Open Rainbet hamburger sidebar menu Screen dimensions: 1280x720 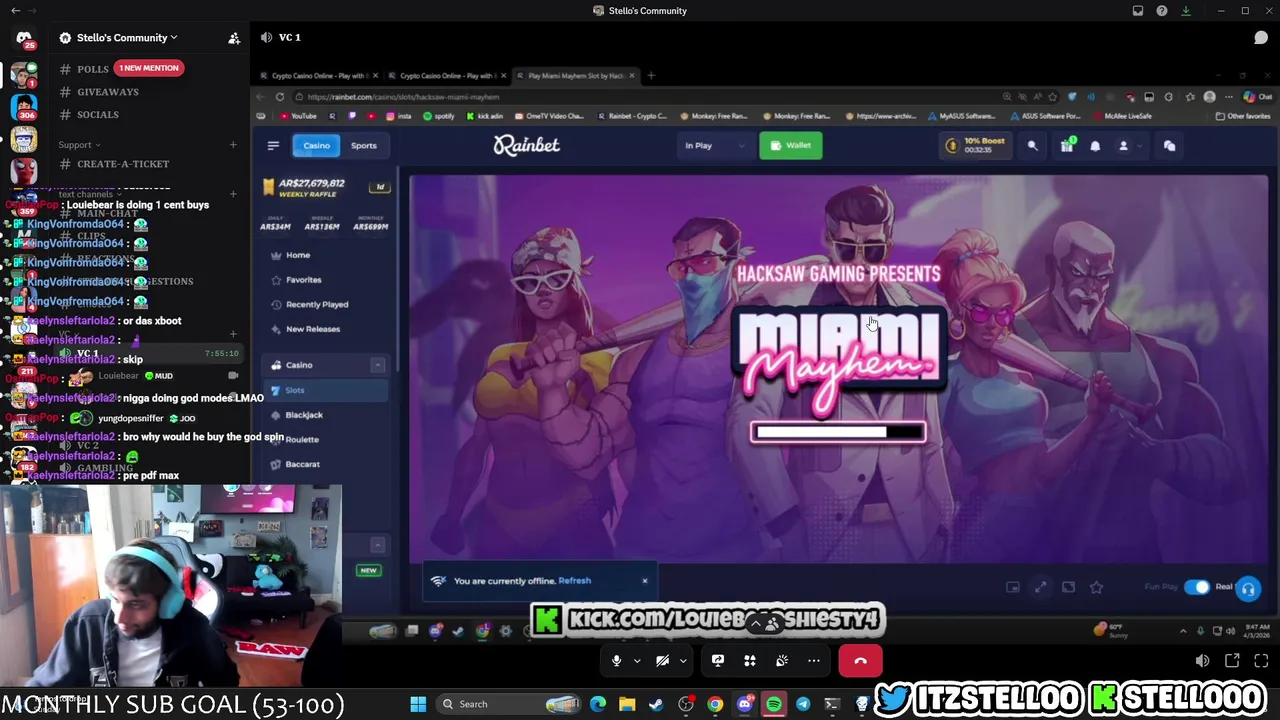273,146
